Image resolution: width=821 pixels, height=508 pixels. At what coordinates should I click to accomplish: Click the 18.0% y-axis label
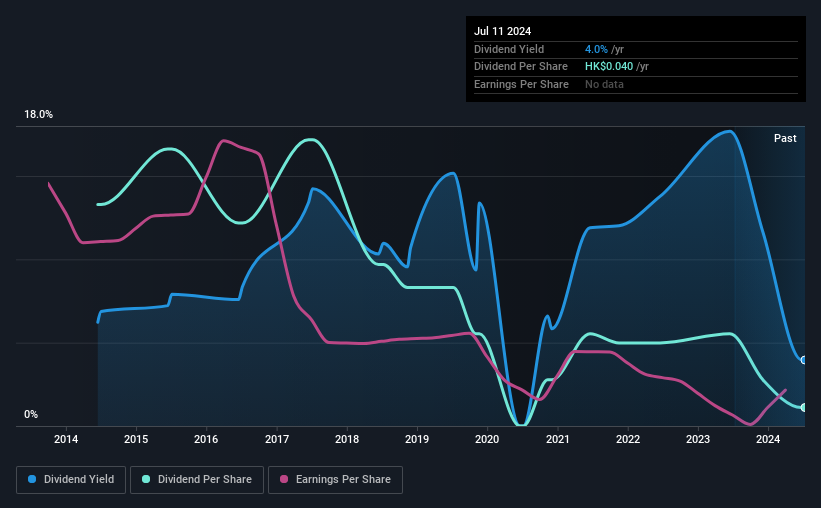tap(38, 114)
